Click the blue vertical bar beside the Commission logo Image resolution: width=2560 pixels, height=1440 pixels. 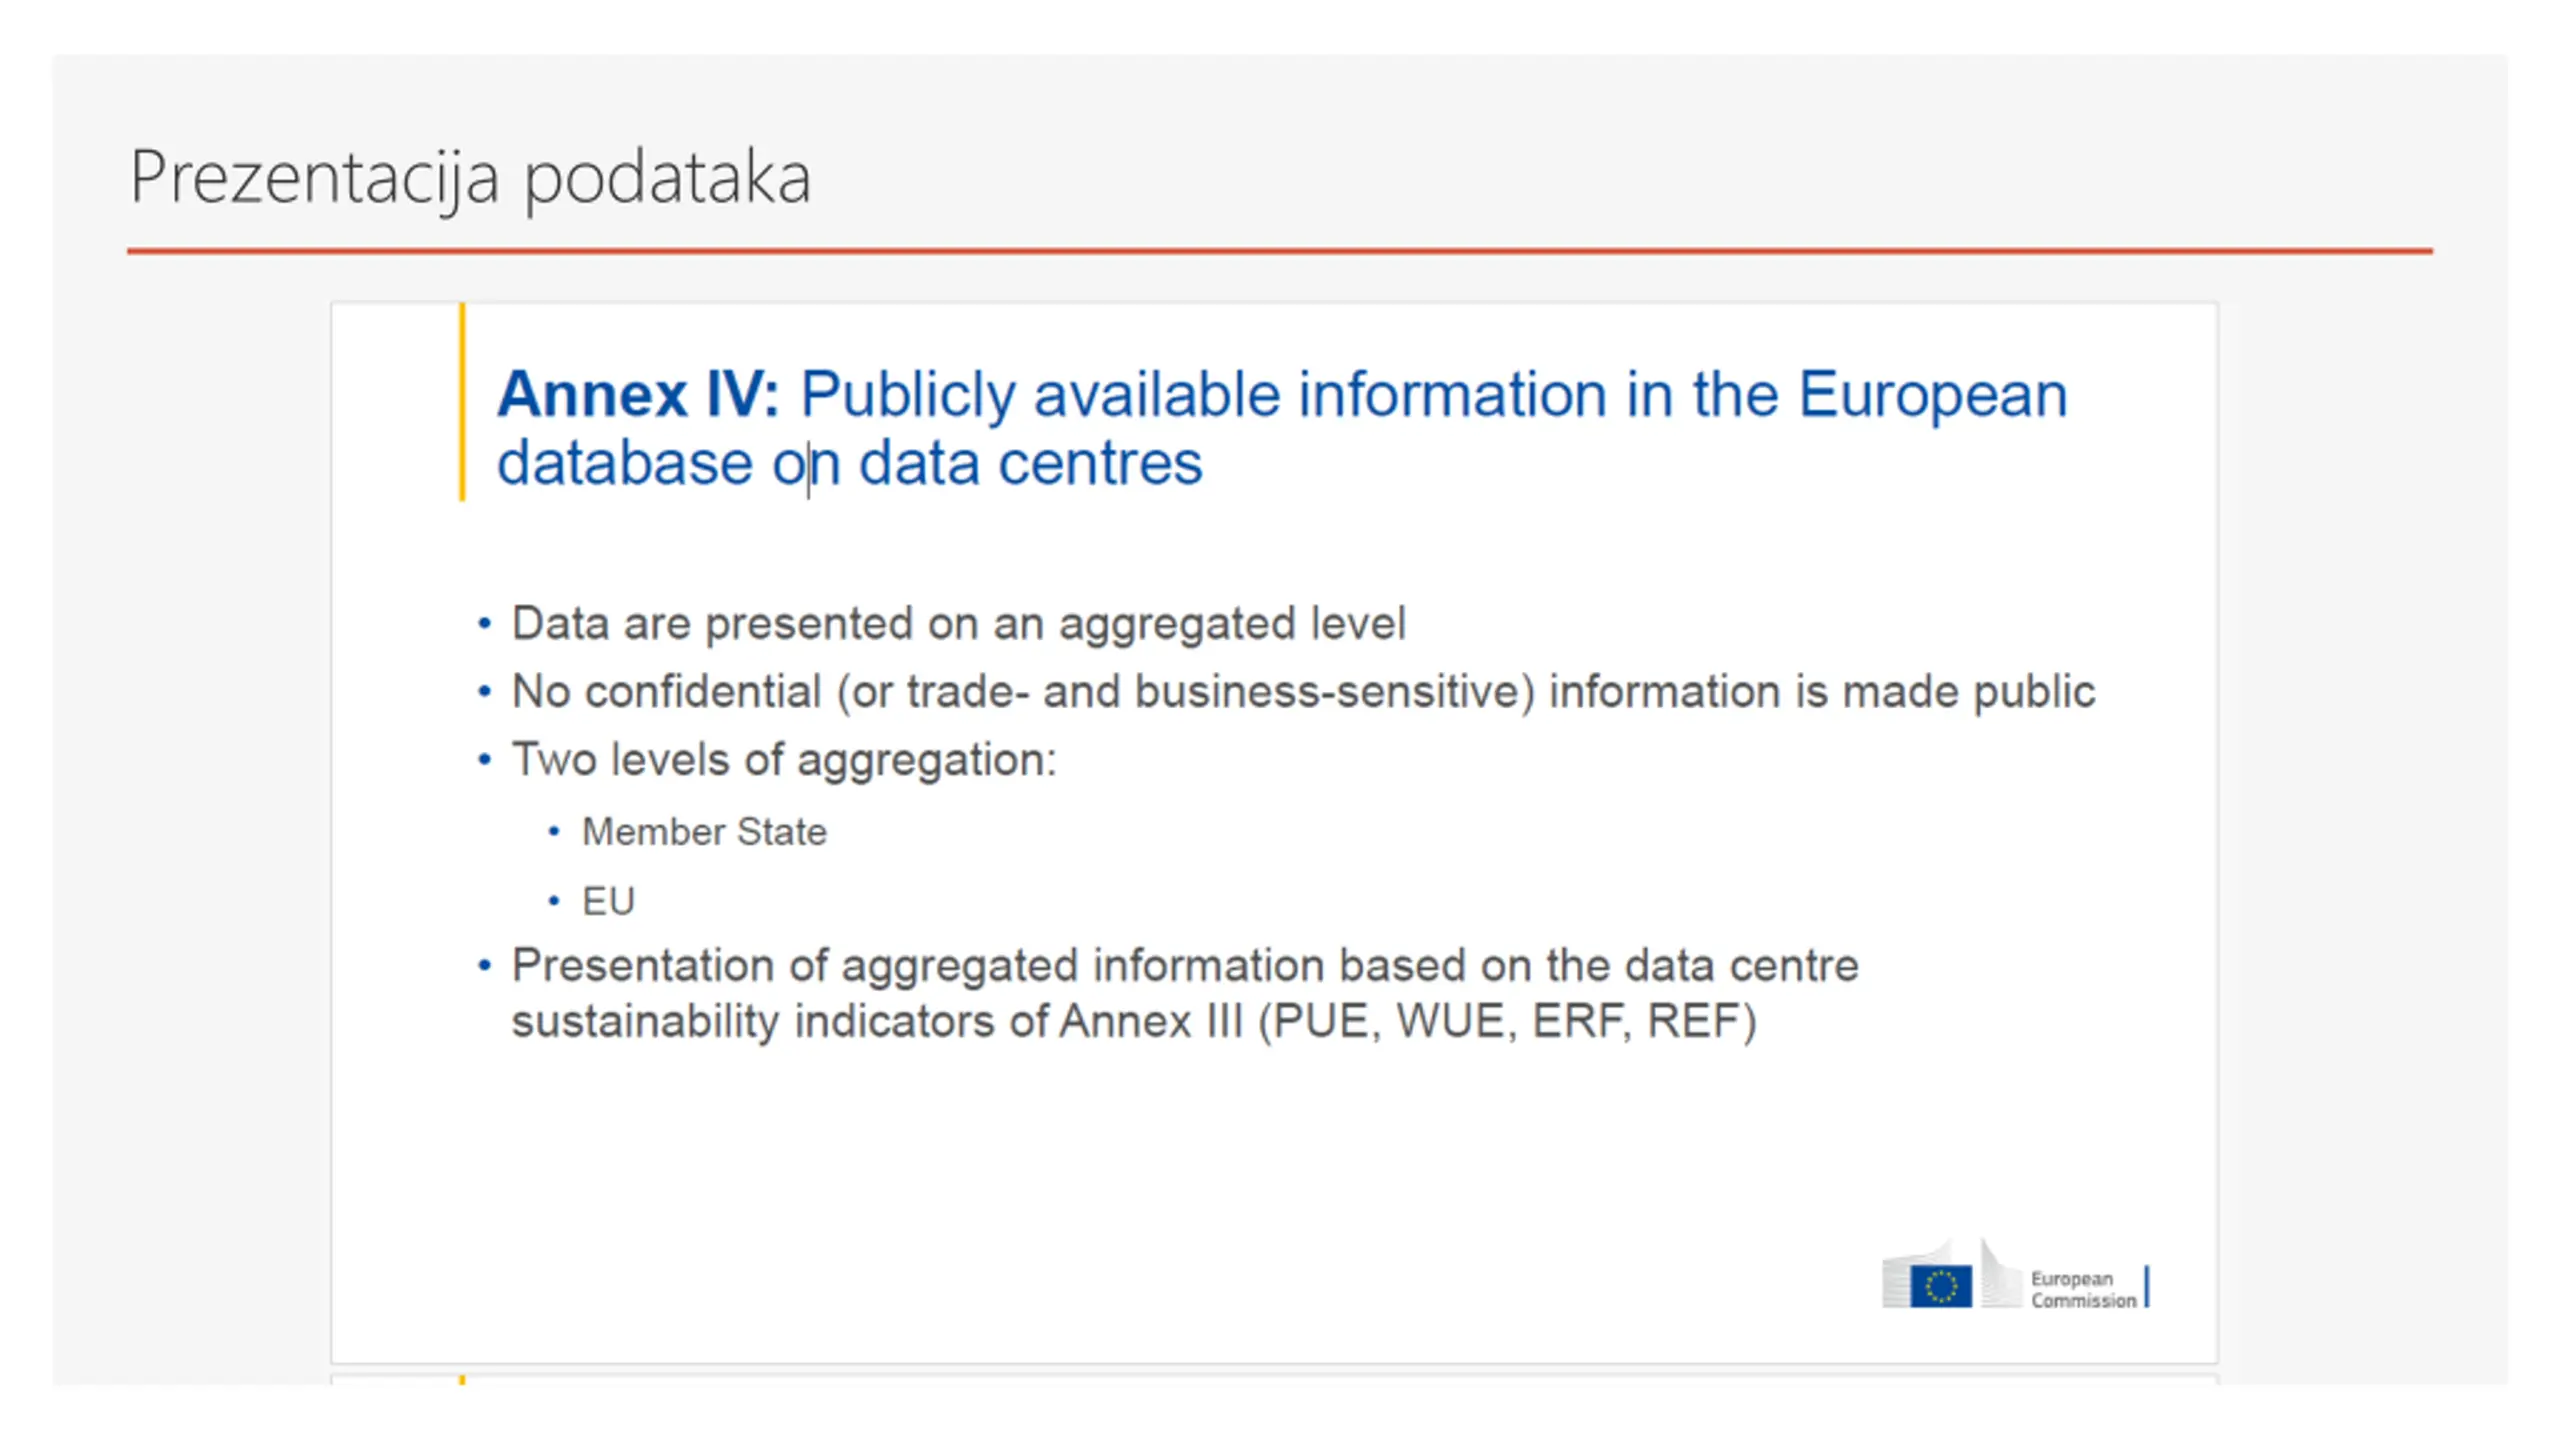(2147, 1286)
